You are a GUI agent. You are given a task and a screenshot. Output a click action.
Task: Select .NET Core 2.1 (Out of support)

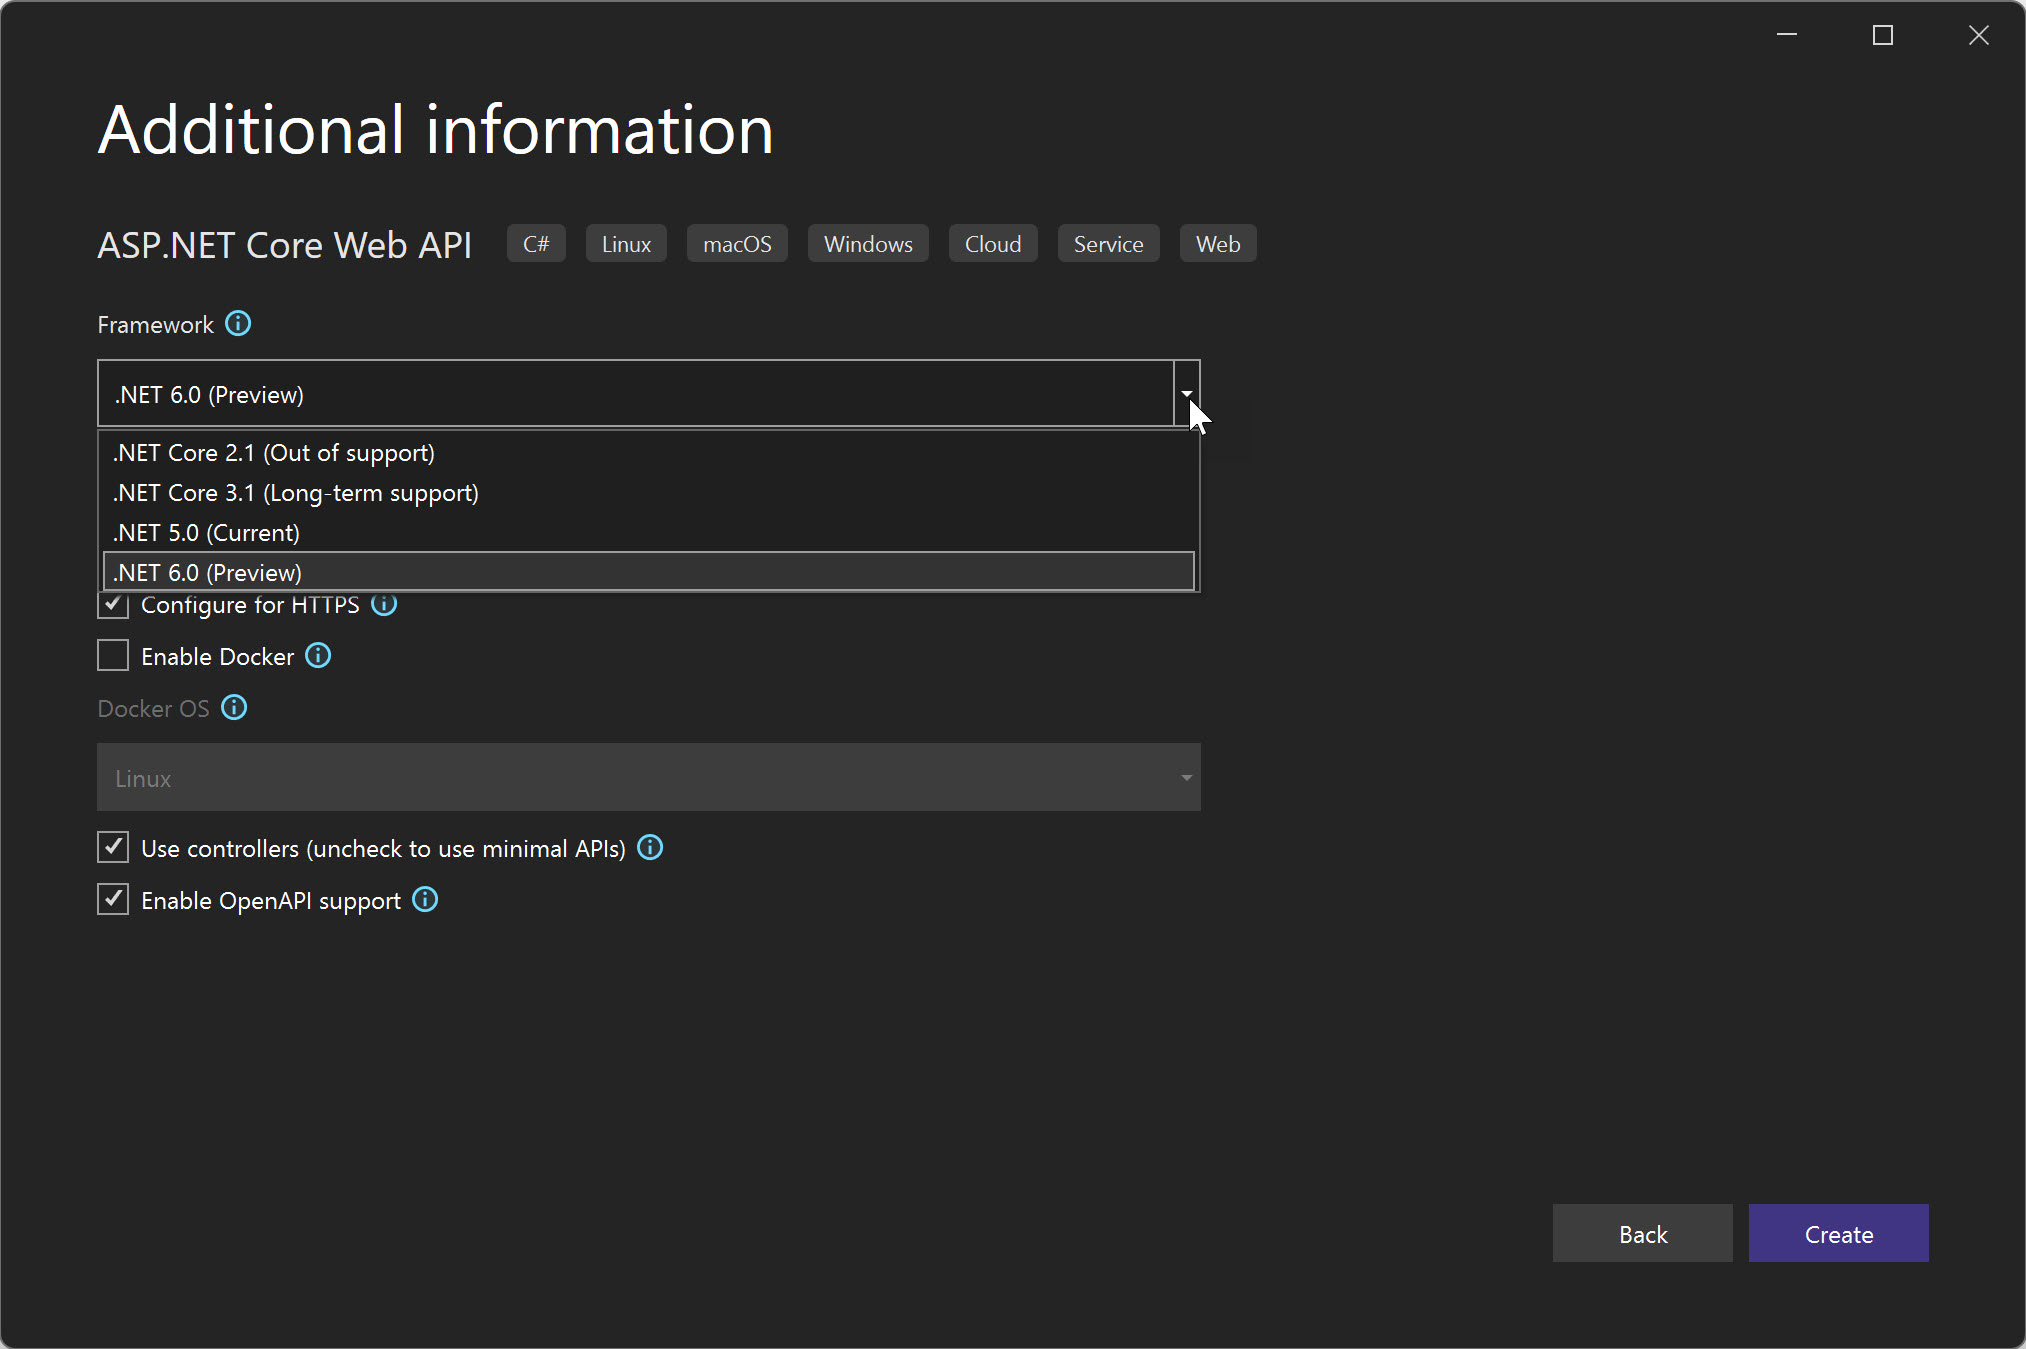[649, 453]
